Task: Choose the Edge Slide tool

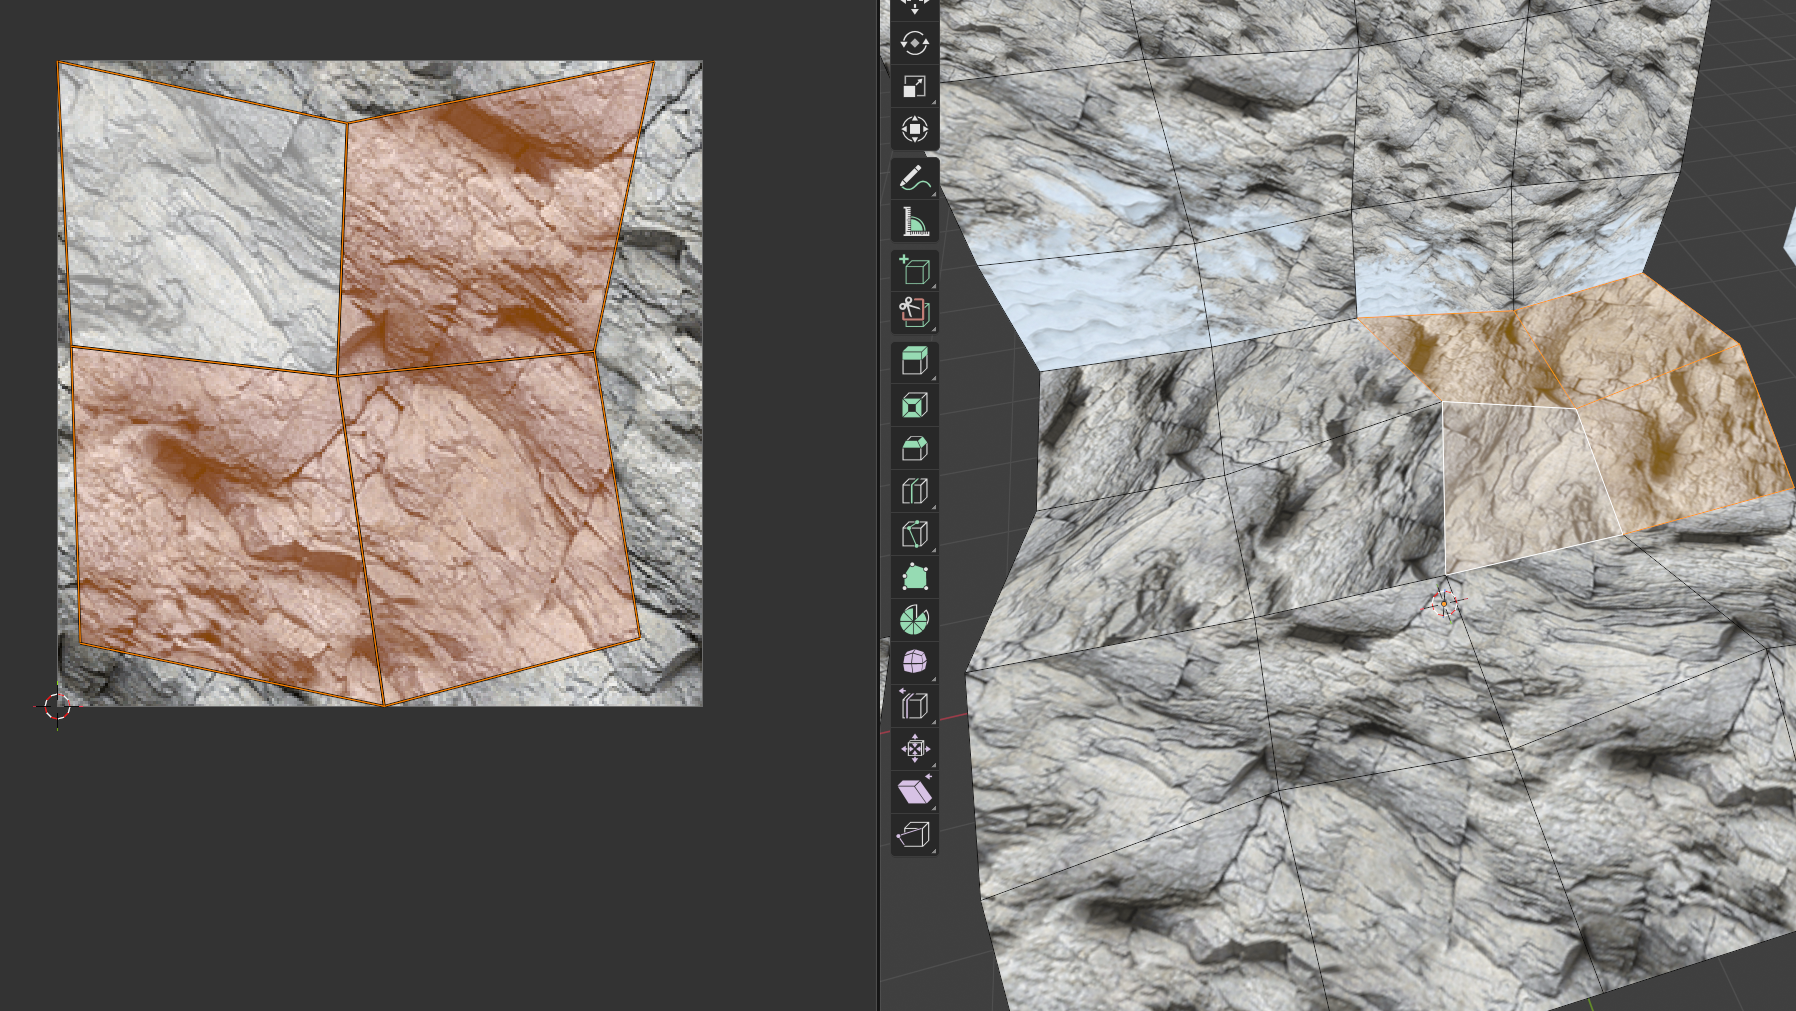Action: click(914, 706)
